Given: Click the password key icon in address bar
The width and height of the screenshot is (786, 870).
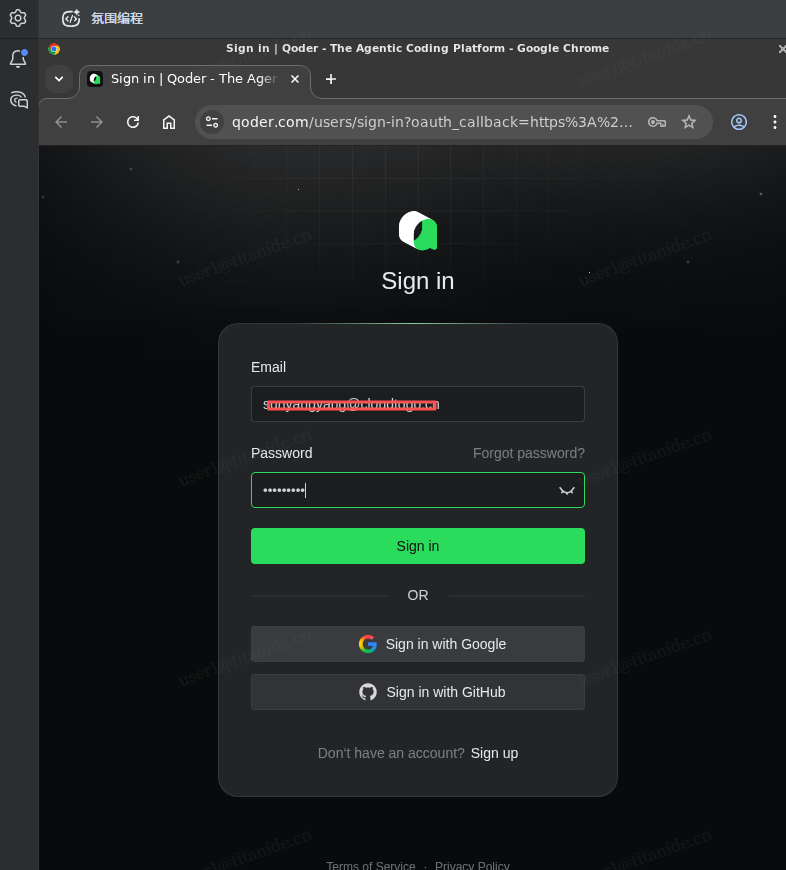Looking at the screenshot, I should coord(657,122).
